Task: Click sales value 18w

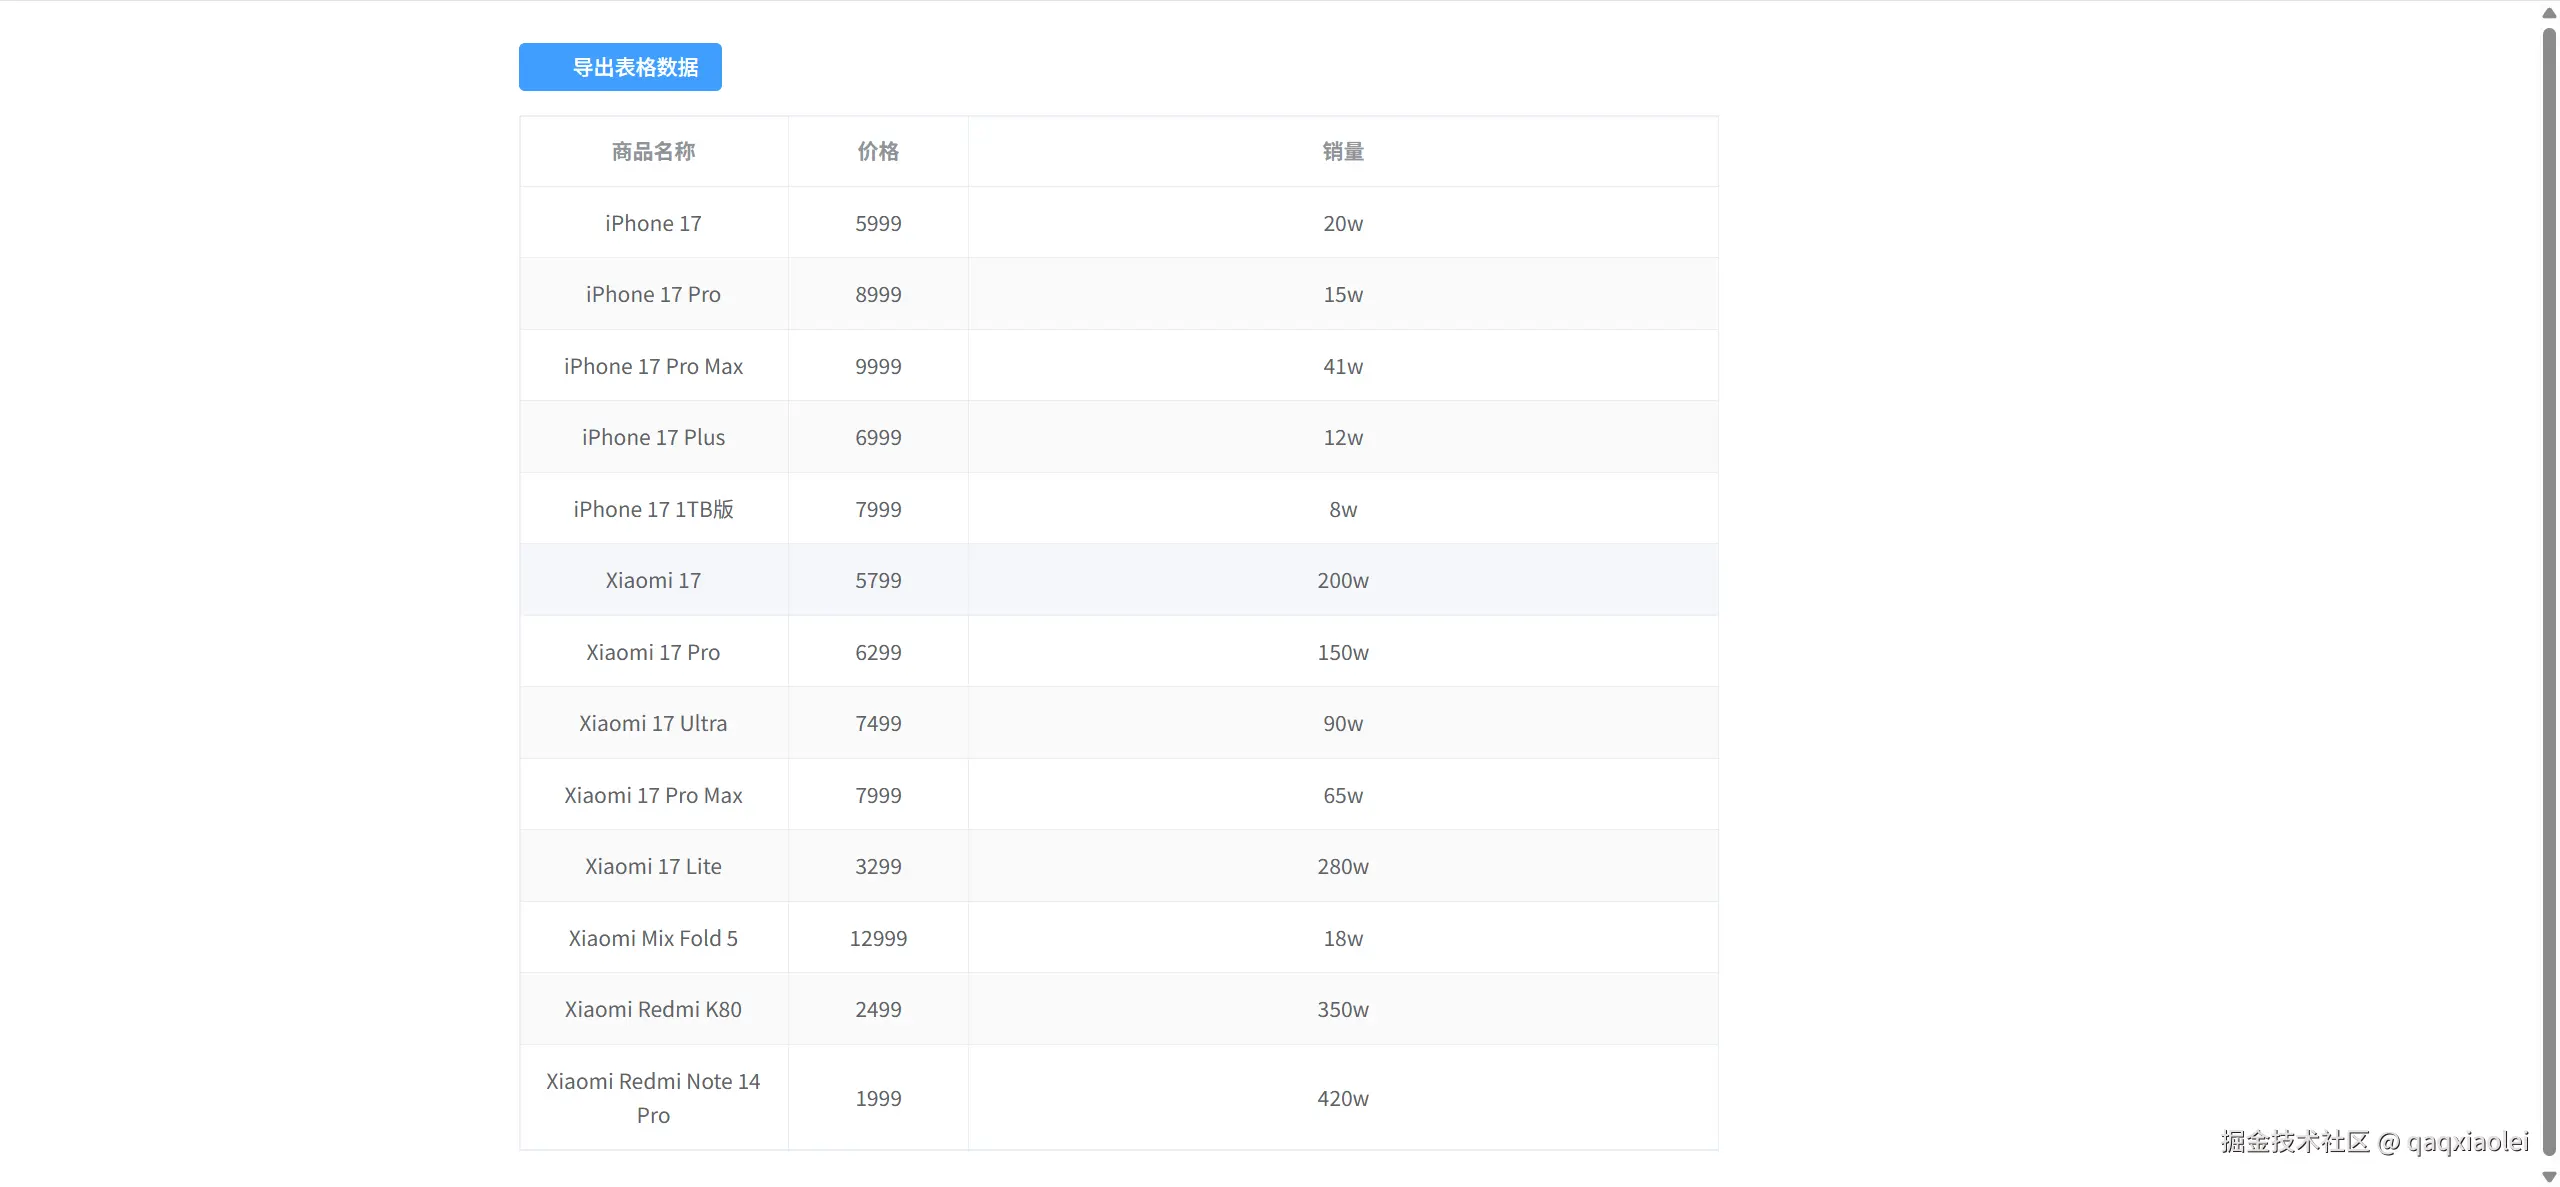Action: [x=1343, y=938]
